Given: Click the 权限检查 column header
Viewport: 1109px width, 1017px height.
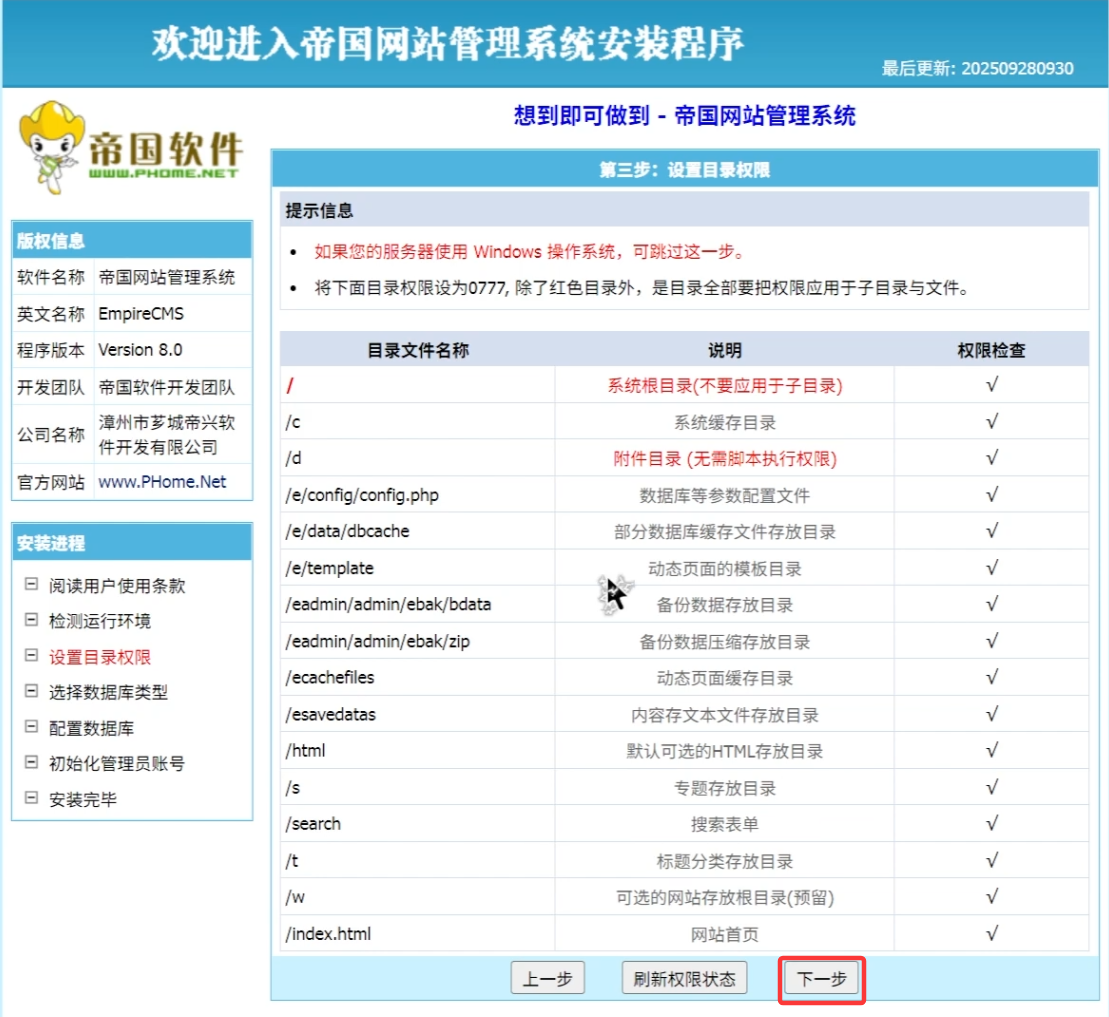Looking at the screenshot, I should 991,350.
